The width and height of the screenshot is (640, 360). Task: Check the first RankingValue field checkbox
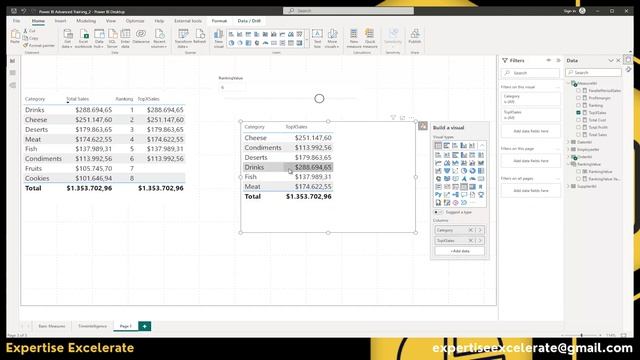coord(578,171)
